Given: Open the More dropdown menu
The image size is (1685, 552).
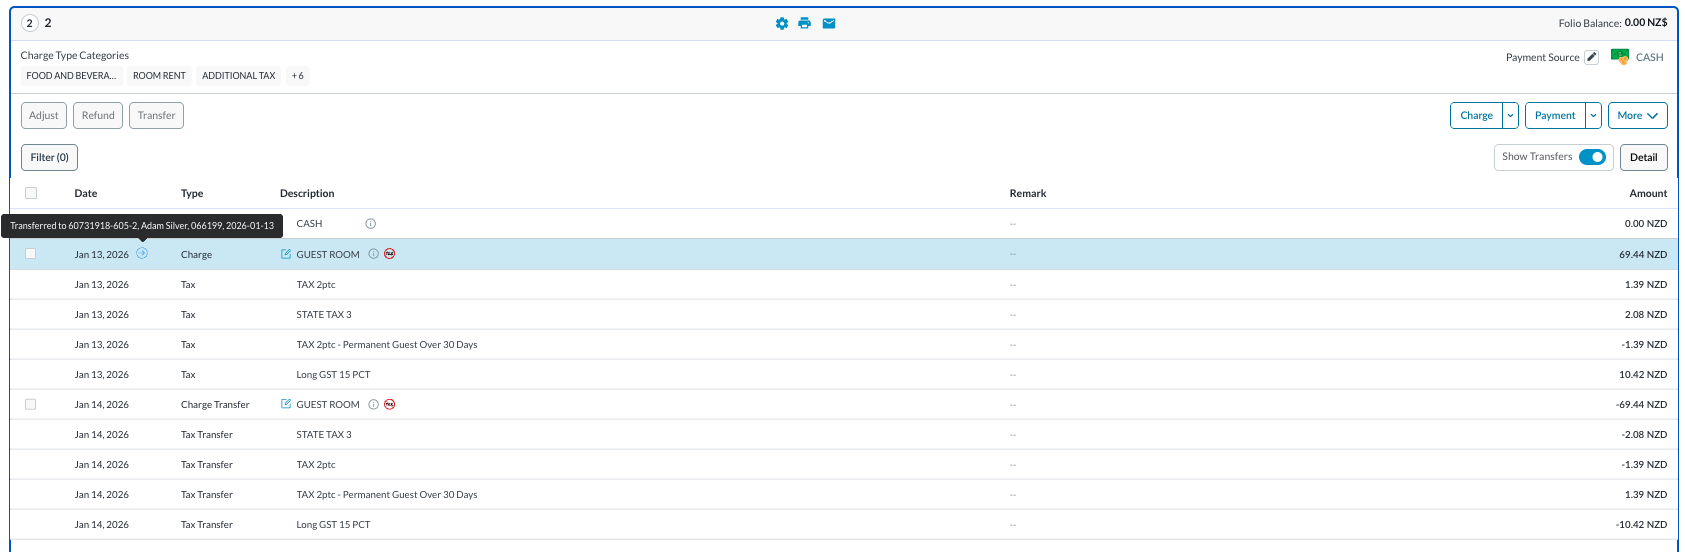Looking at the screenshot, I should pos(1637,116).
